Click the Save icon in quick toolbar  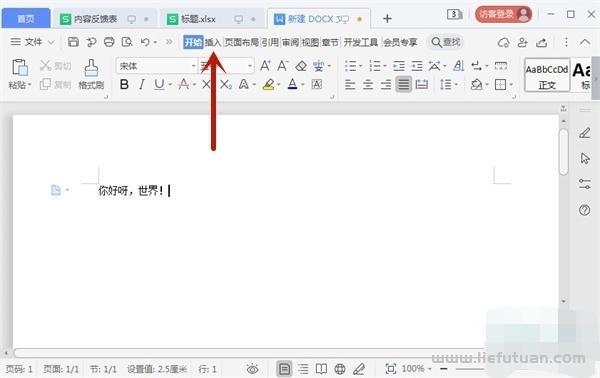(73, 42)
